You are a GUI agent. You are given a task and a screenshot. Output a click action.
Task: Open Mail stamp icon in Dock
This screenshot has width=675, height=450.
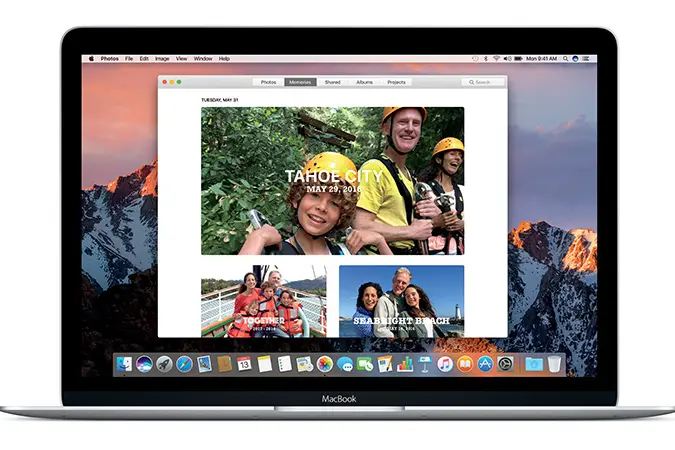(204, 364)
